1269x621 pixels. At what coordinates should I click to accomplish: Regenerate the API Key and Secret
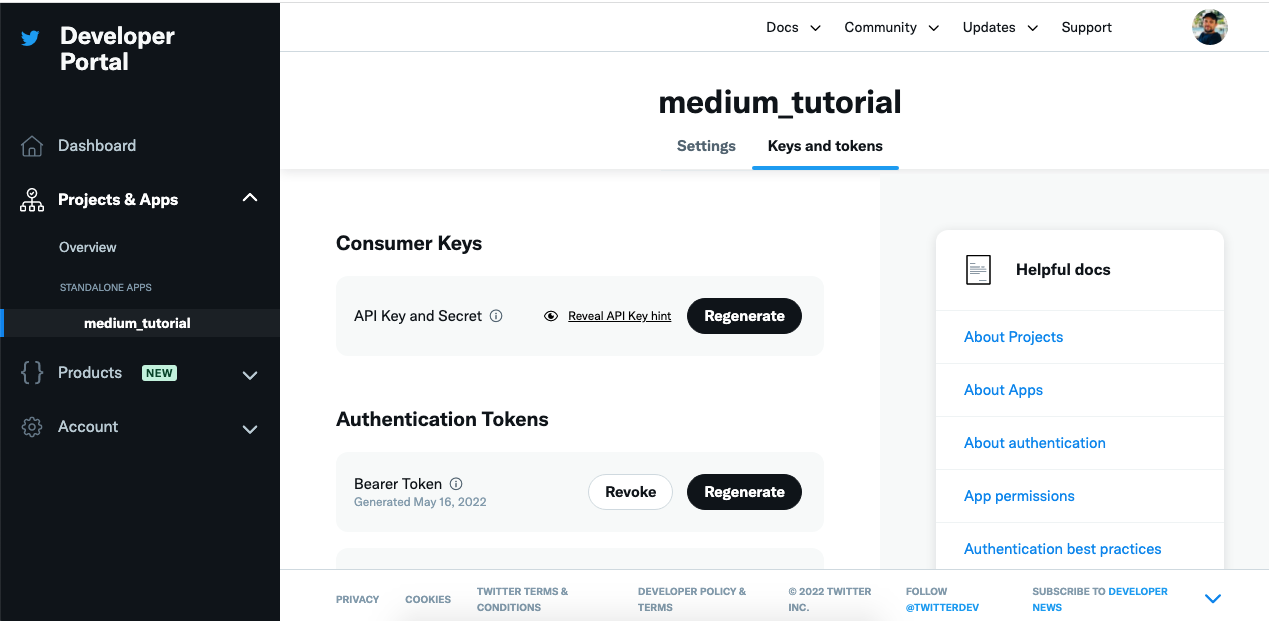click(x=744, y=316)
